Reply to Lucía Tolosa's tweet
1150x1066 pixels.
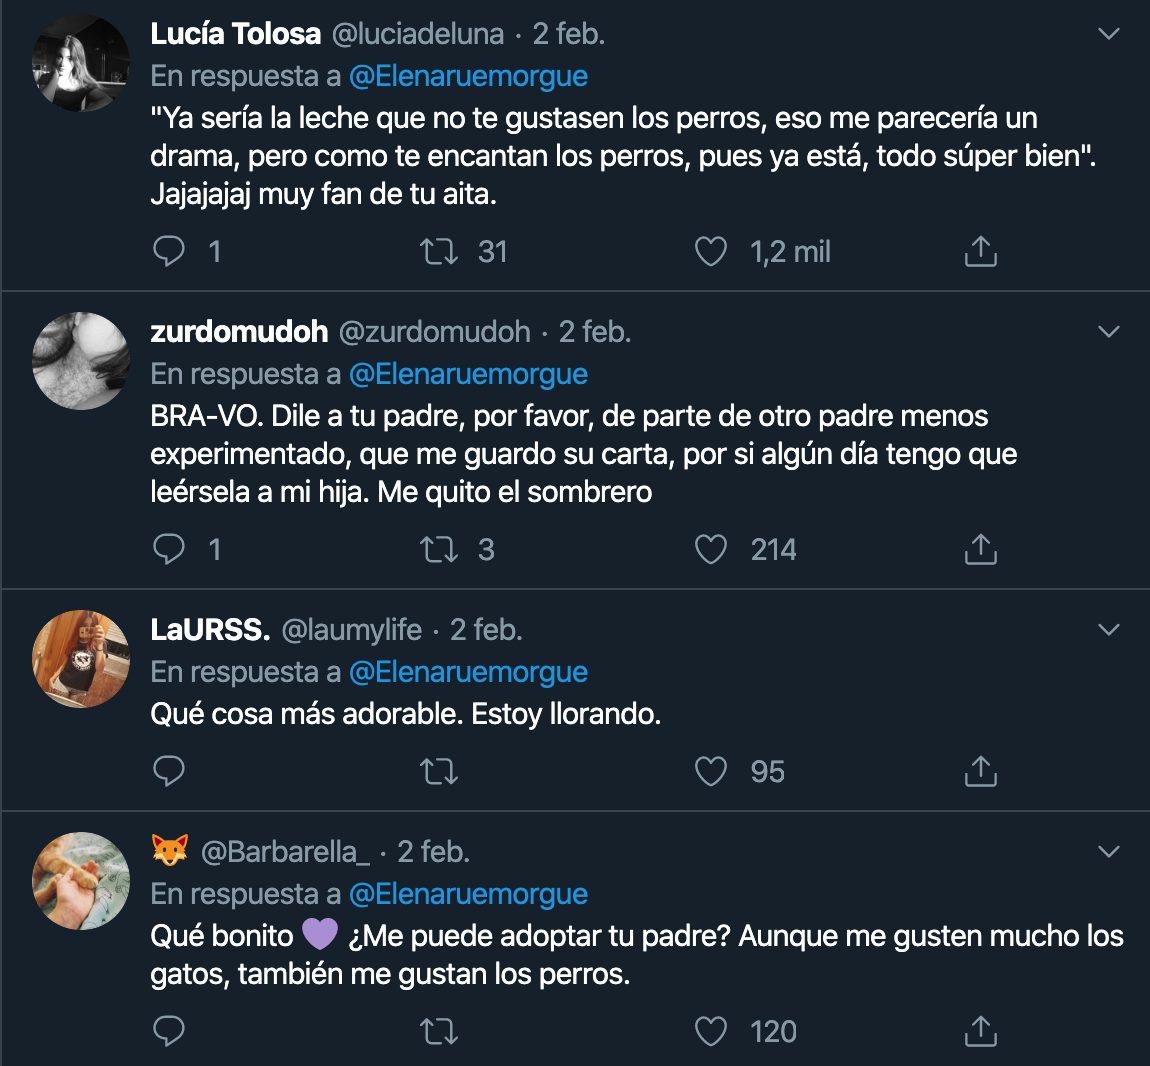[x=169, y=251]
